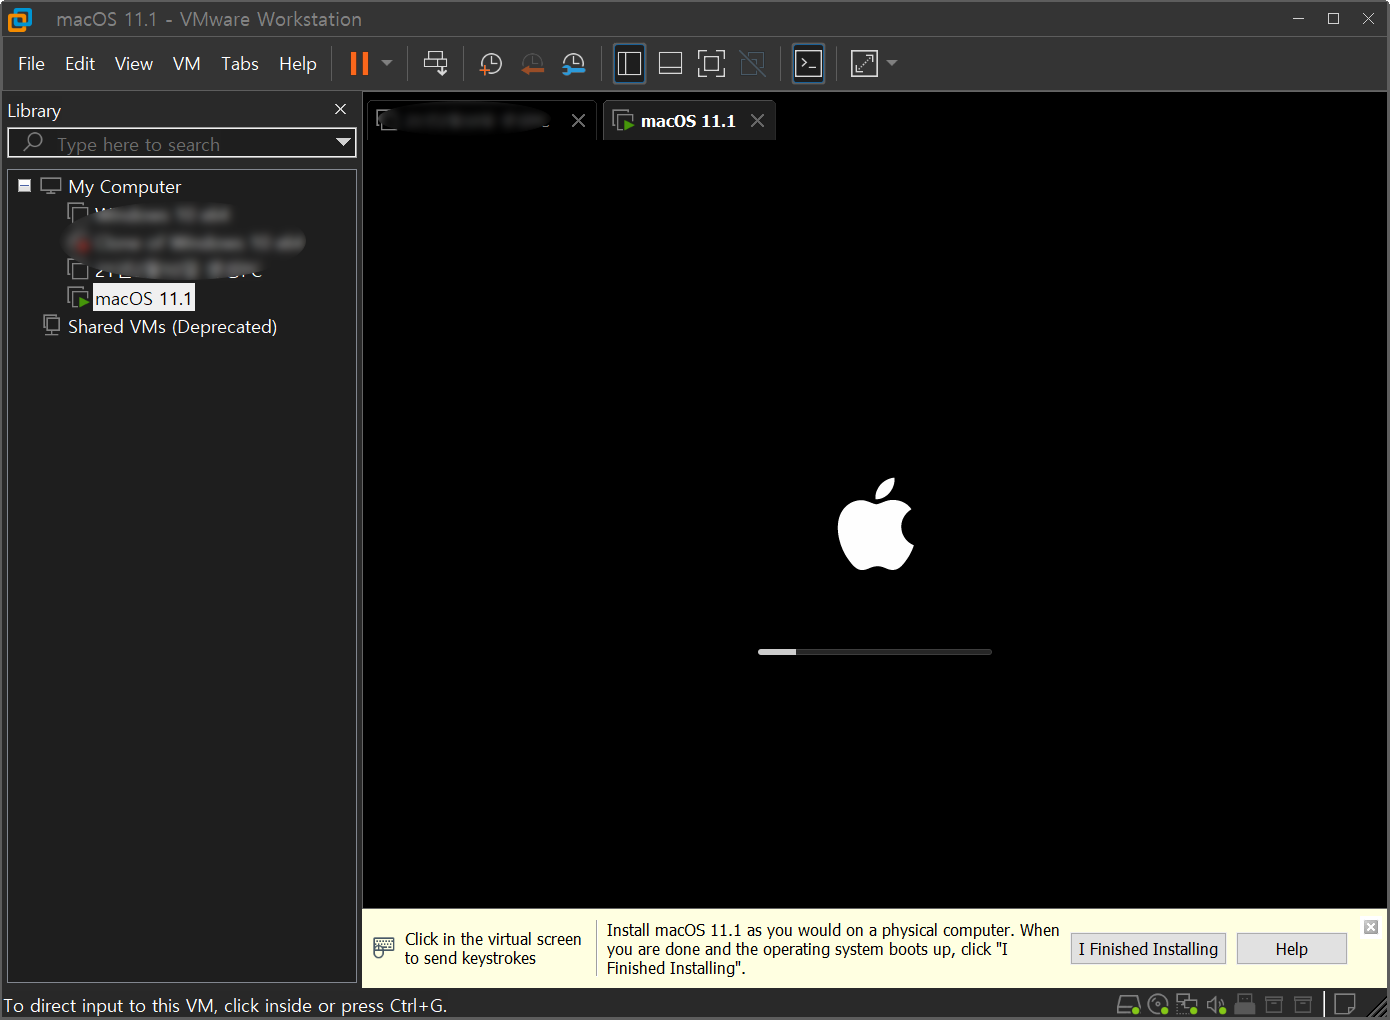Viewport: 1390px width, 1020px height.
Task: Maximize the VMware Workstation window
Action: (x=1333, y=19)
